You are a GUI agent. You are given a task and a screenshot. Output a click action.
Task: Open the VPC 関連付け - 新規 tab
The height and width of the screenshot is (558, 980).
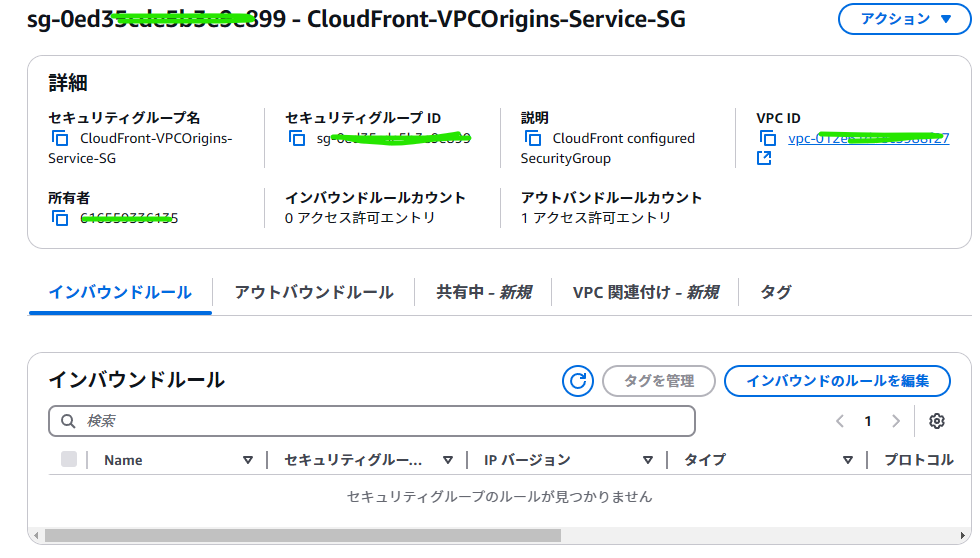(x=646, y=292)
